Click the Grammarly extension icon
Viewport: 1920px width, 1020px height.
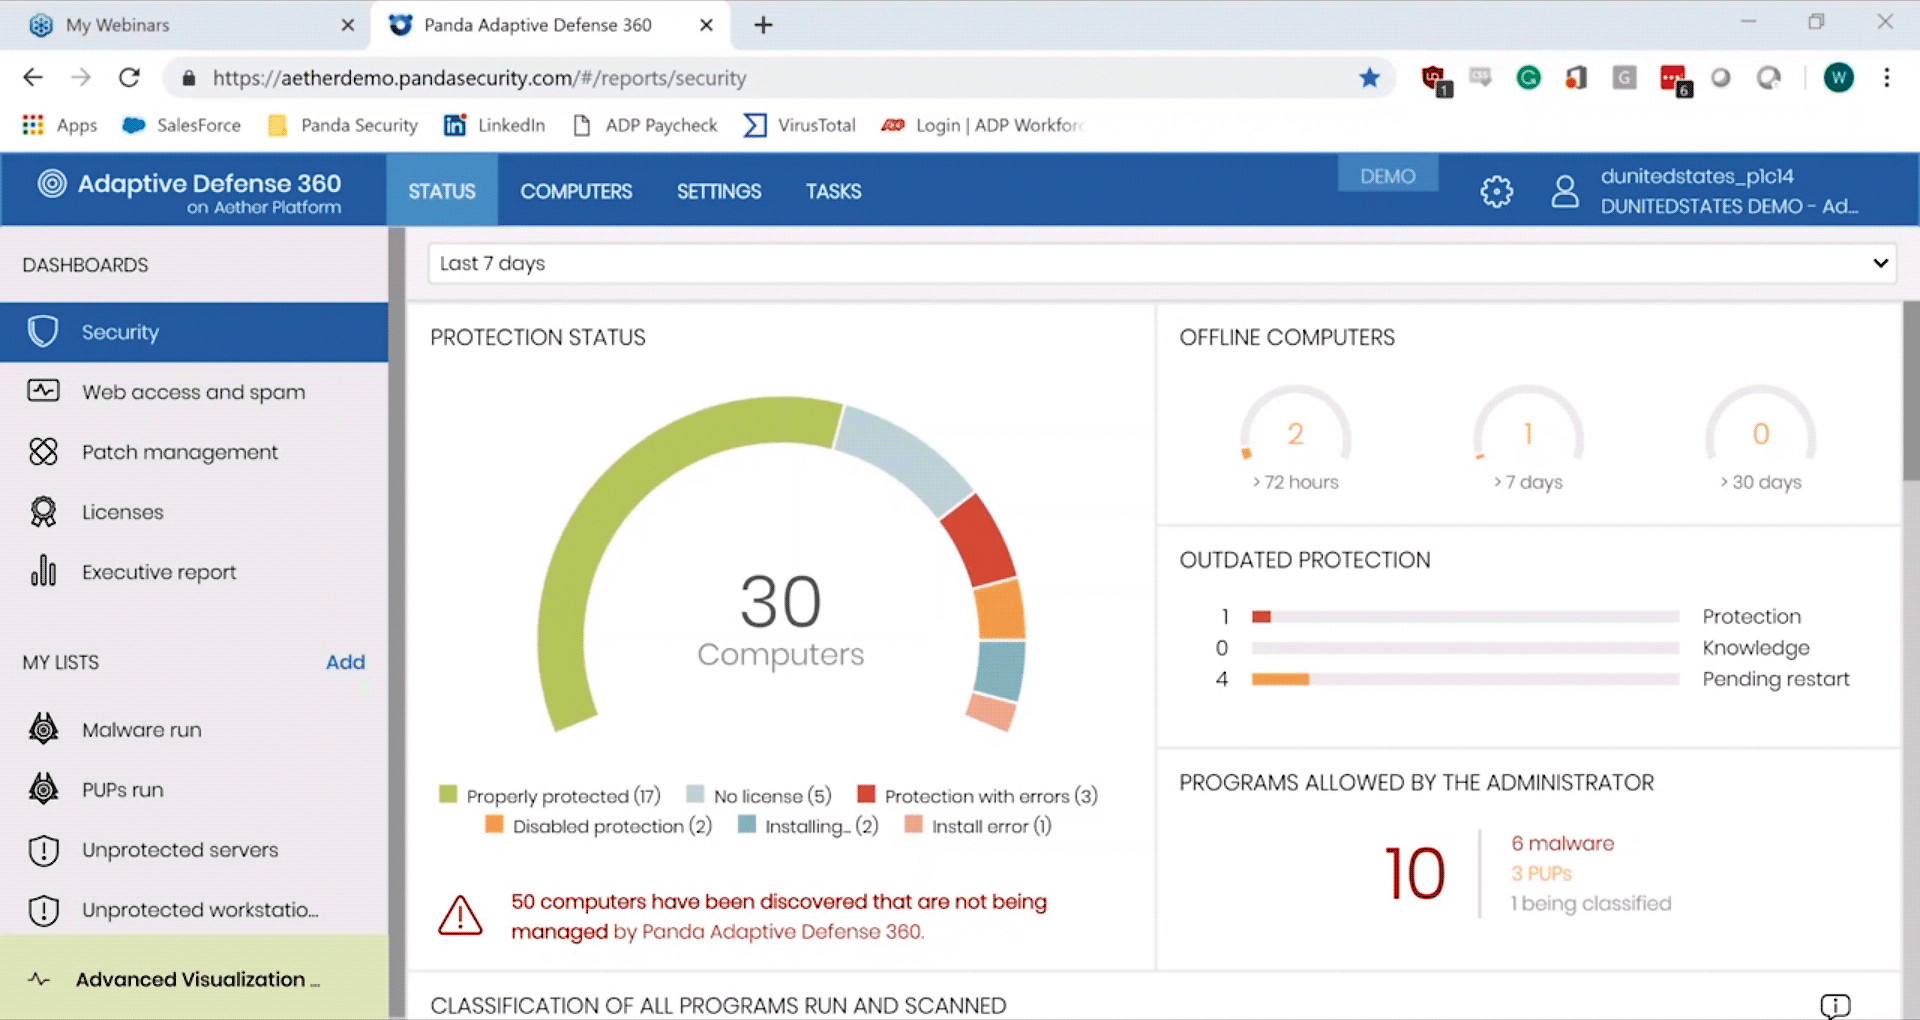point(1528,78)
